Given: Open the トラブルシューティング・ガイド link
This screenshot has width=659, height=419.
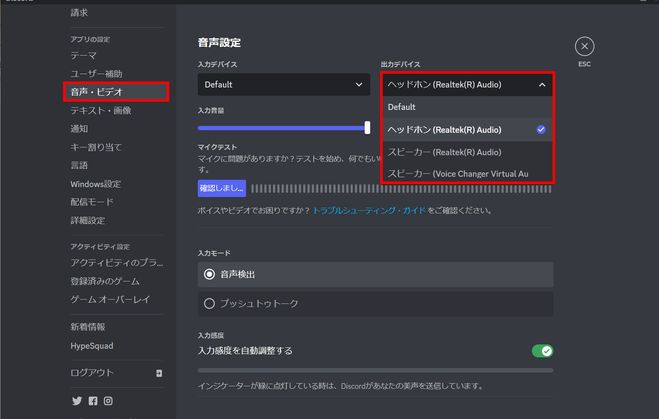Looking at the screenshot, I should [369, 211].
